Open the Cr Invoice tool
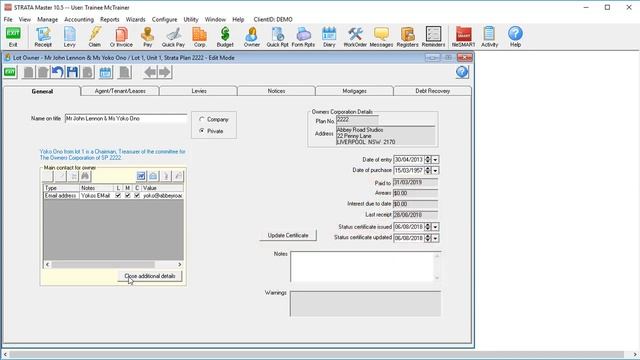Viewport: 640px width, 360px height. [x=121, y=37]
